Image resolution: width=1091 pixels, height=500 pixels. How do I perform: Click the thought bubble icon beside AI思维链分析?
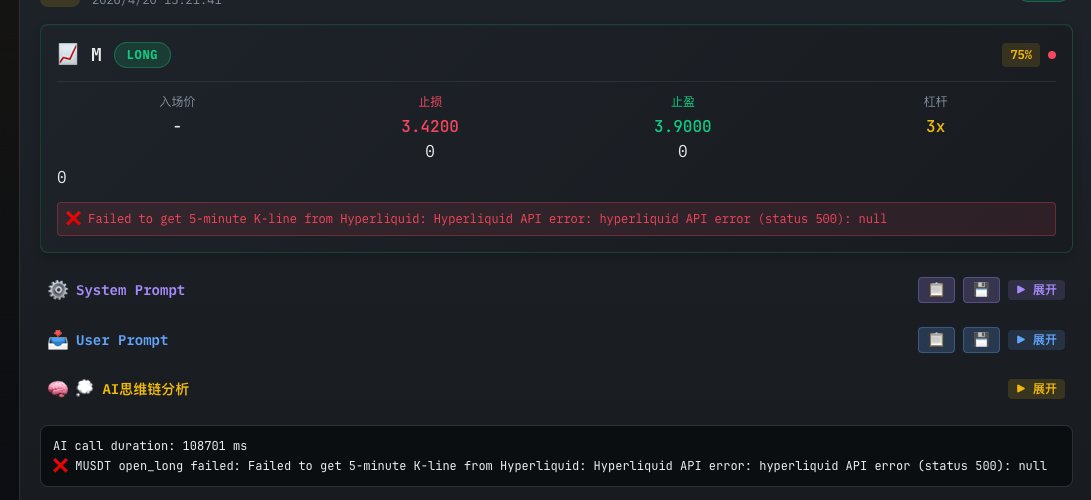click(84, 387)
